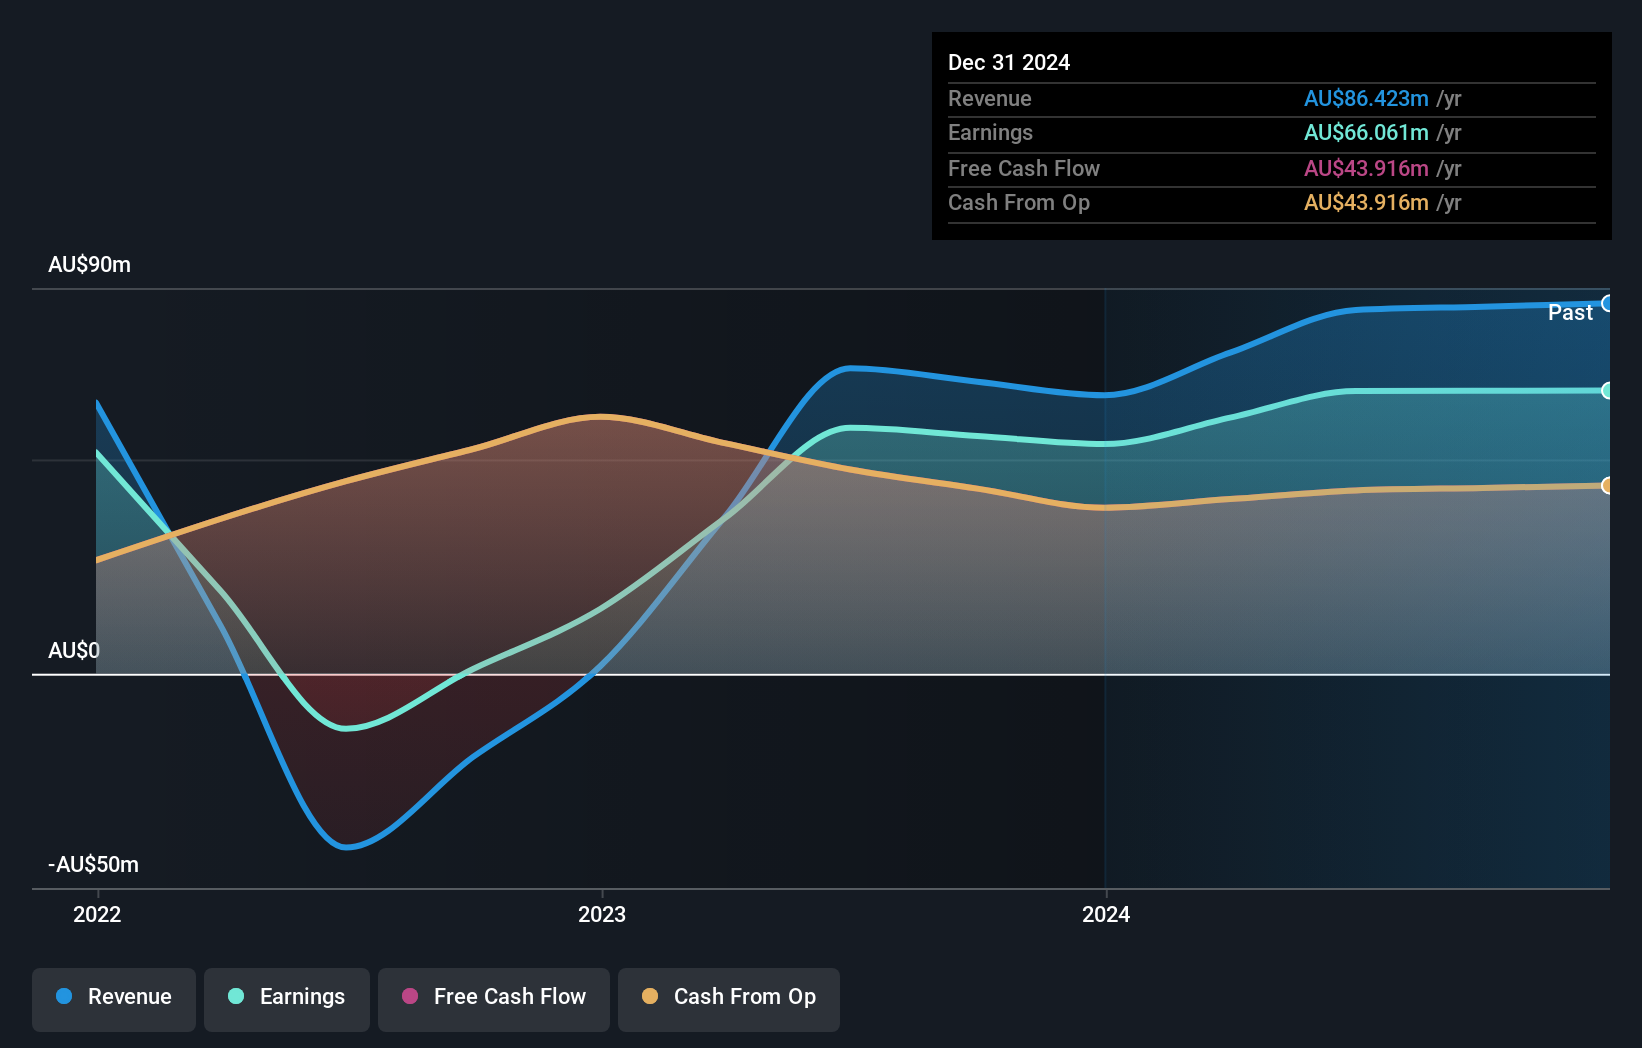Click the -AU$50m y-axis label
The height and width of the screenshot is (1048, 1642).
[x=93, y=864]
